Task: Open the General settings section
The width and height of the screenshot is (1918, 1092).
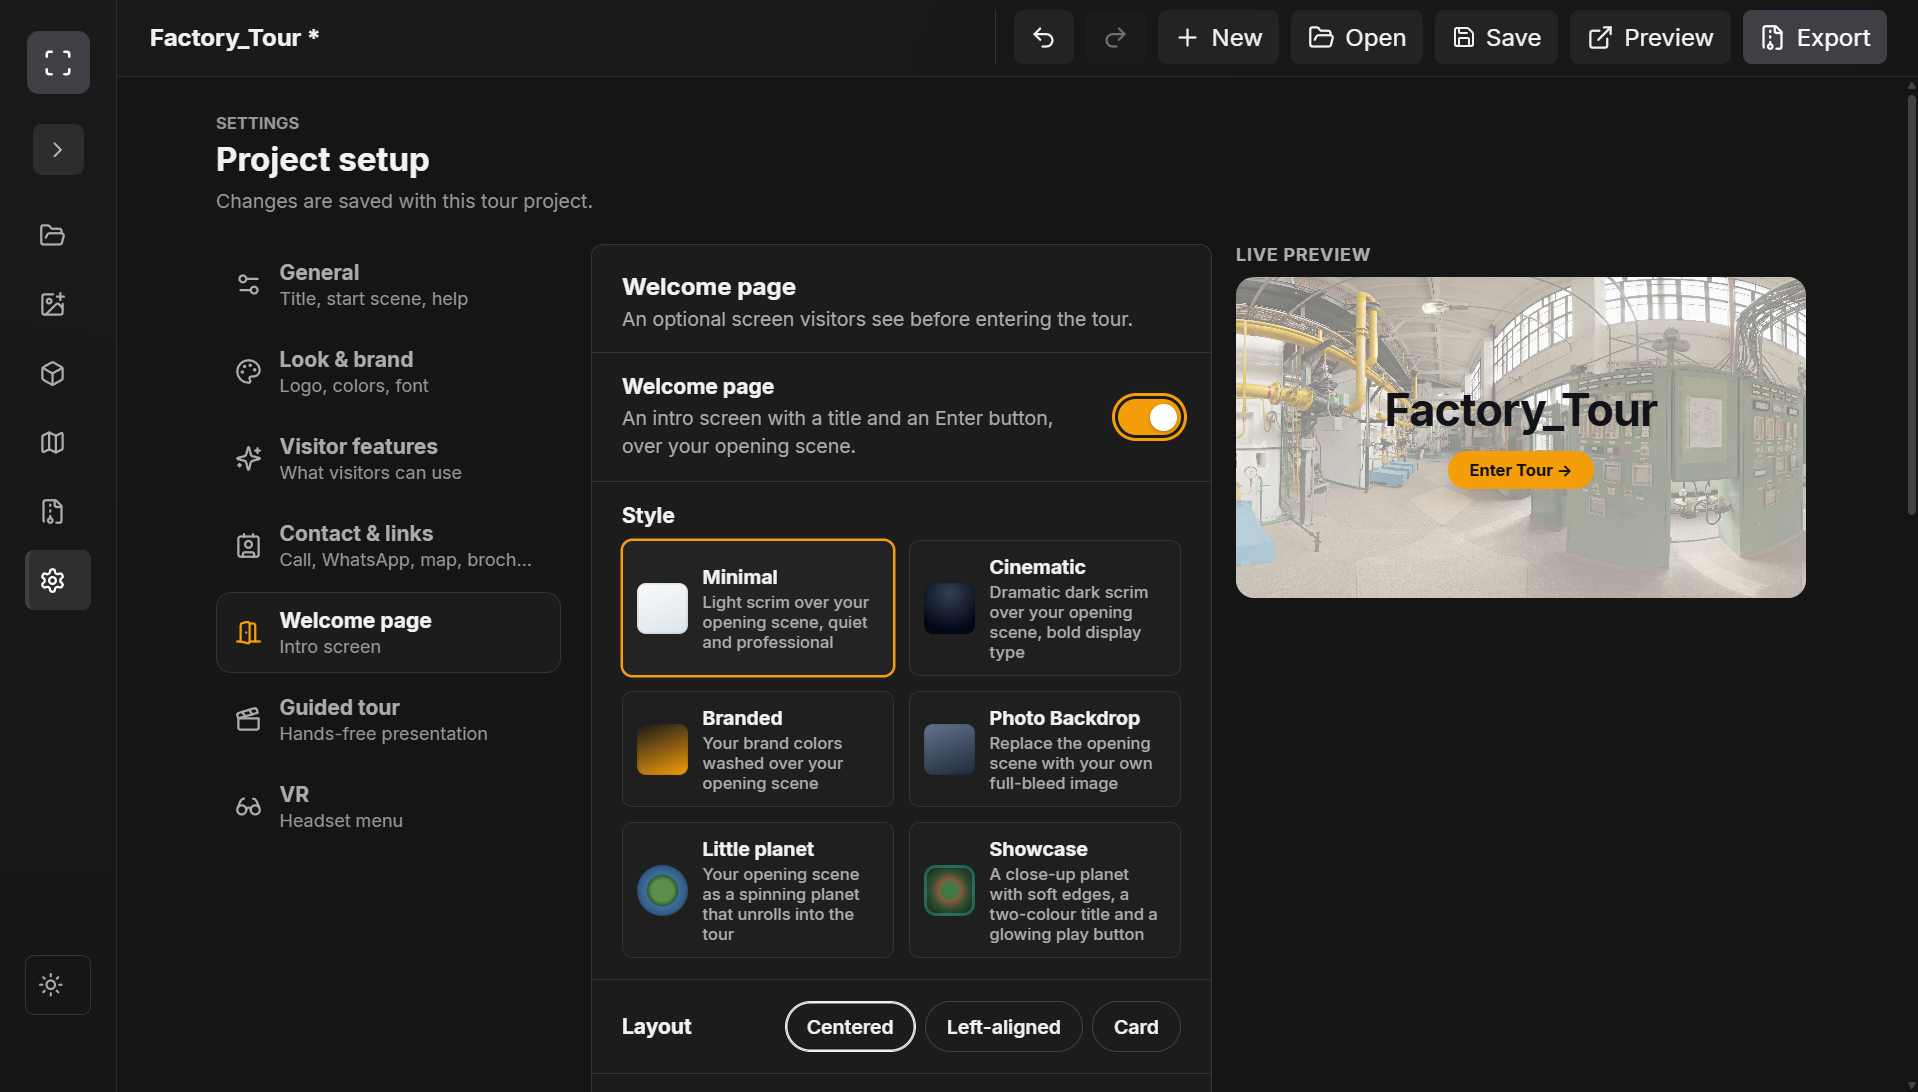Action: pos(388,285)
